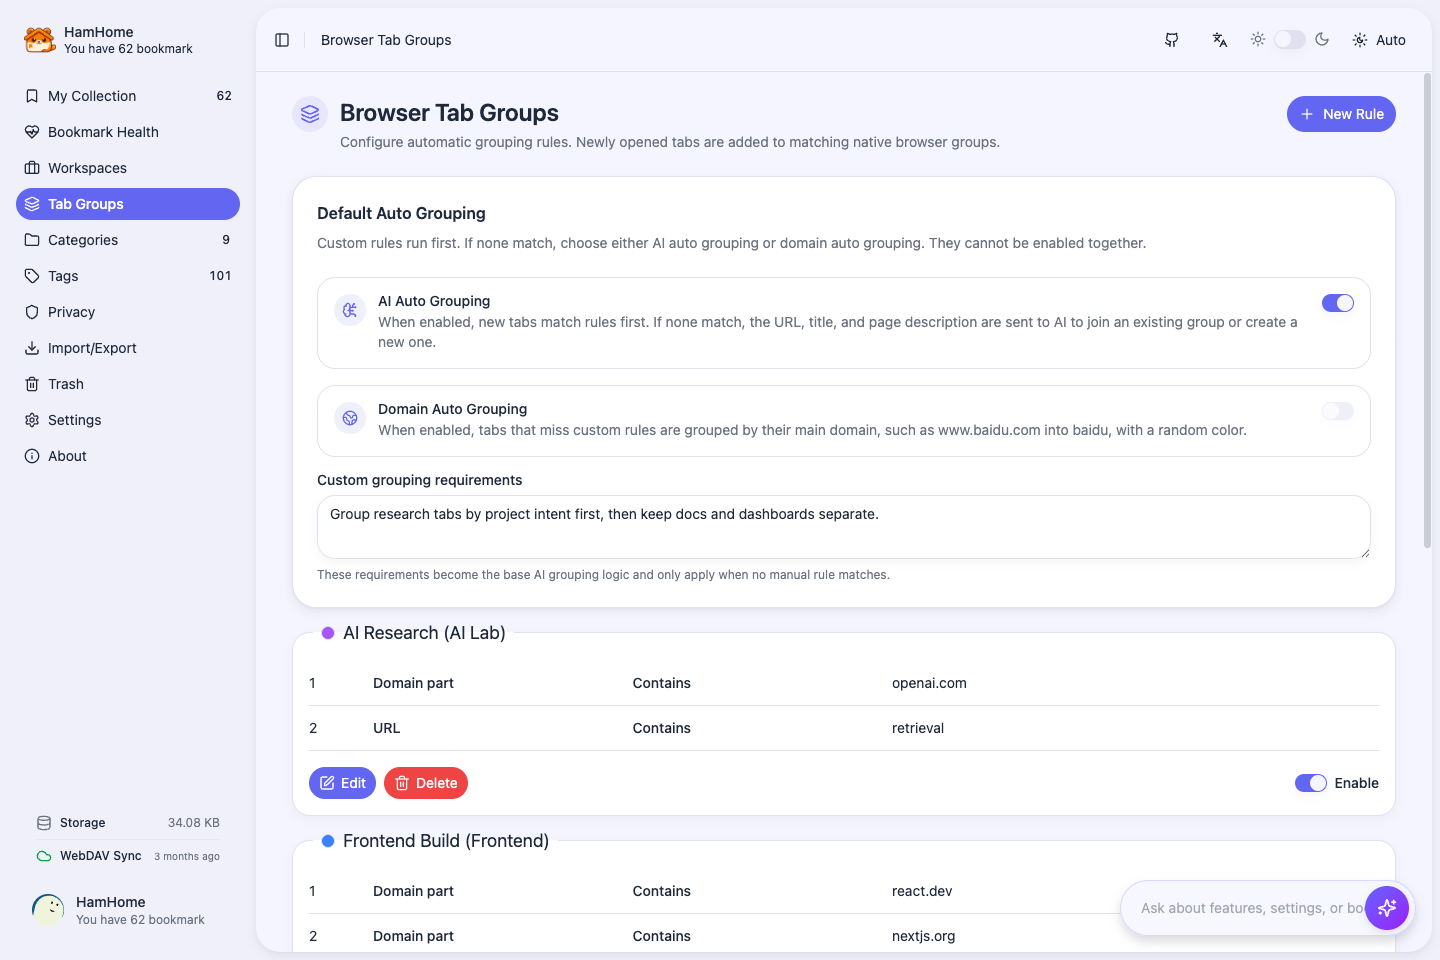Click the Storage database icon
Image resolution: width=1440 pixels, height=960 pixels.
[x=44, y=823]
